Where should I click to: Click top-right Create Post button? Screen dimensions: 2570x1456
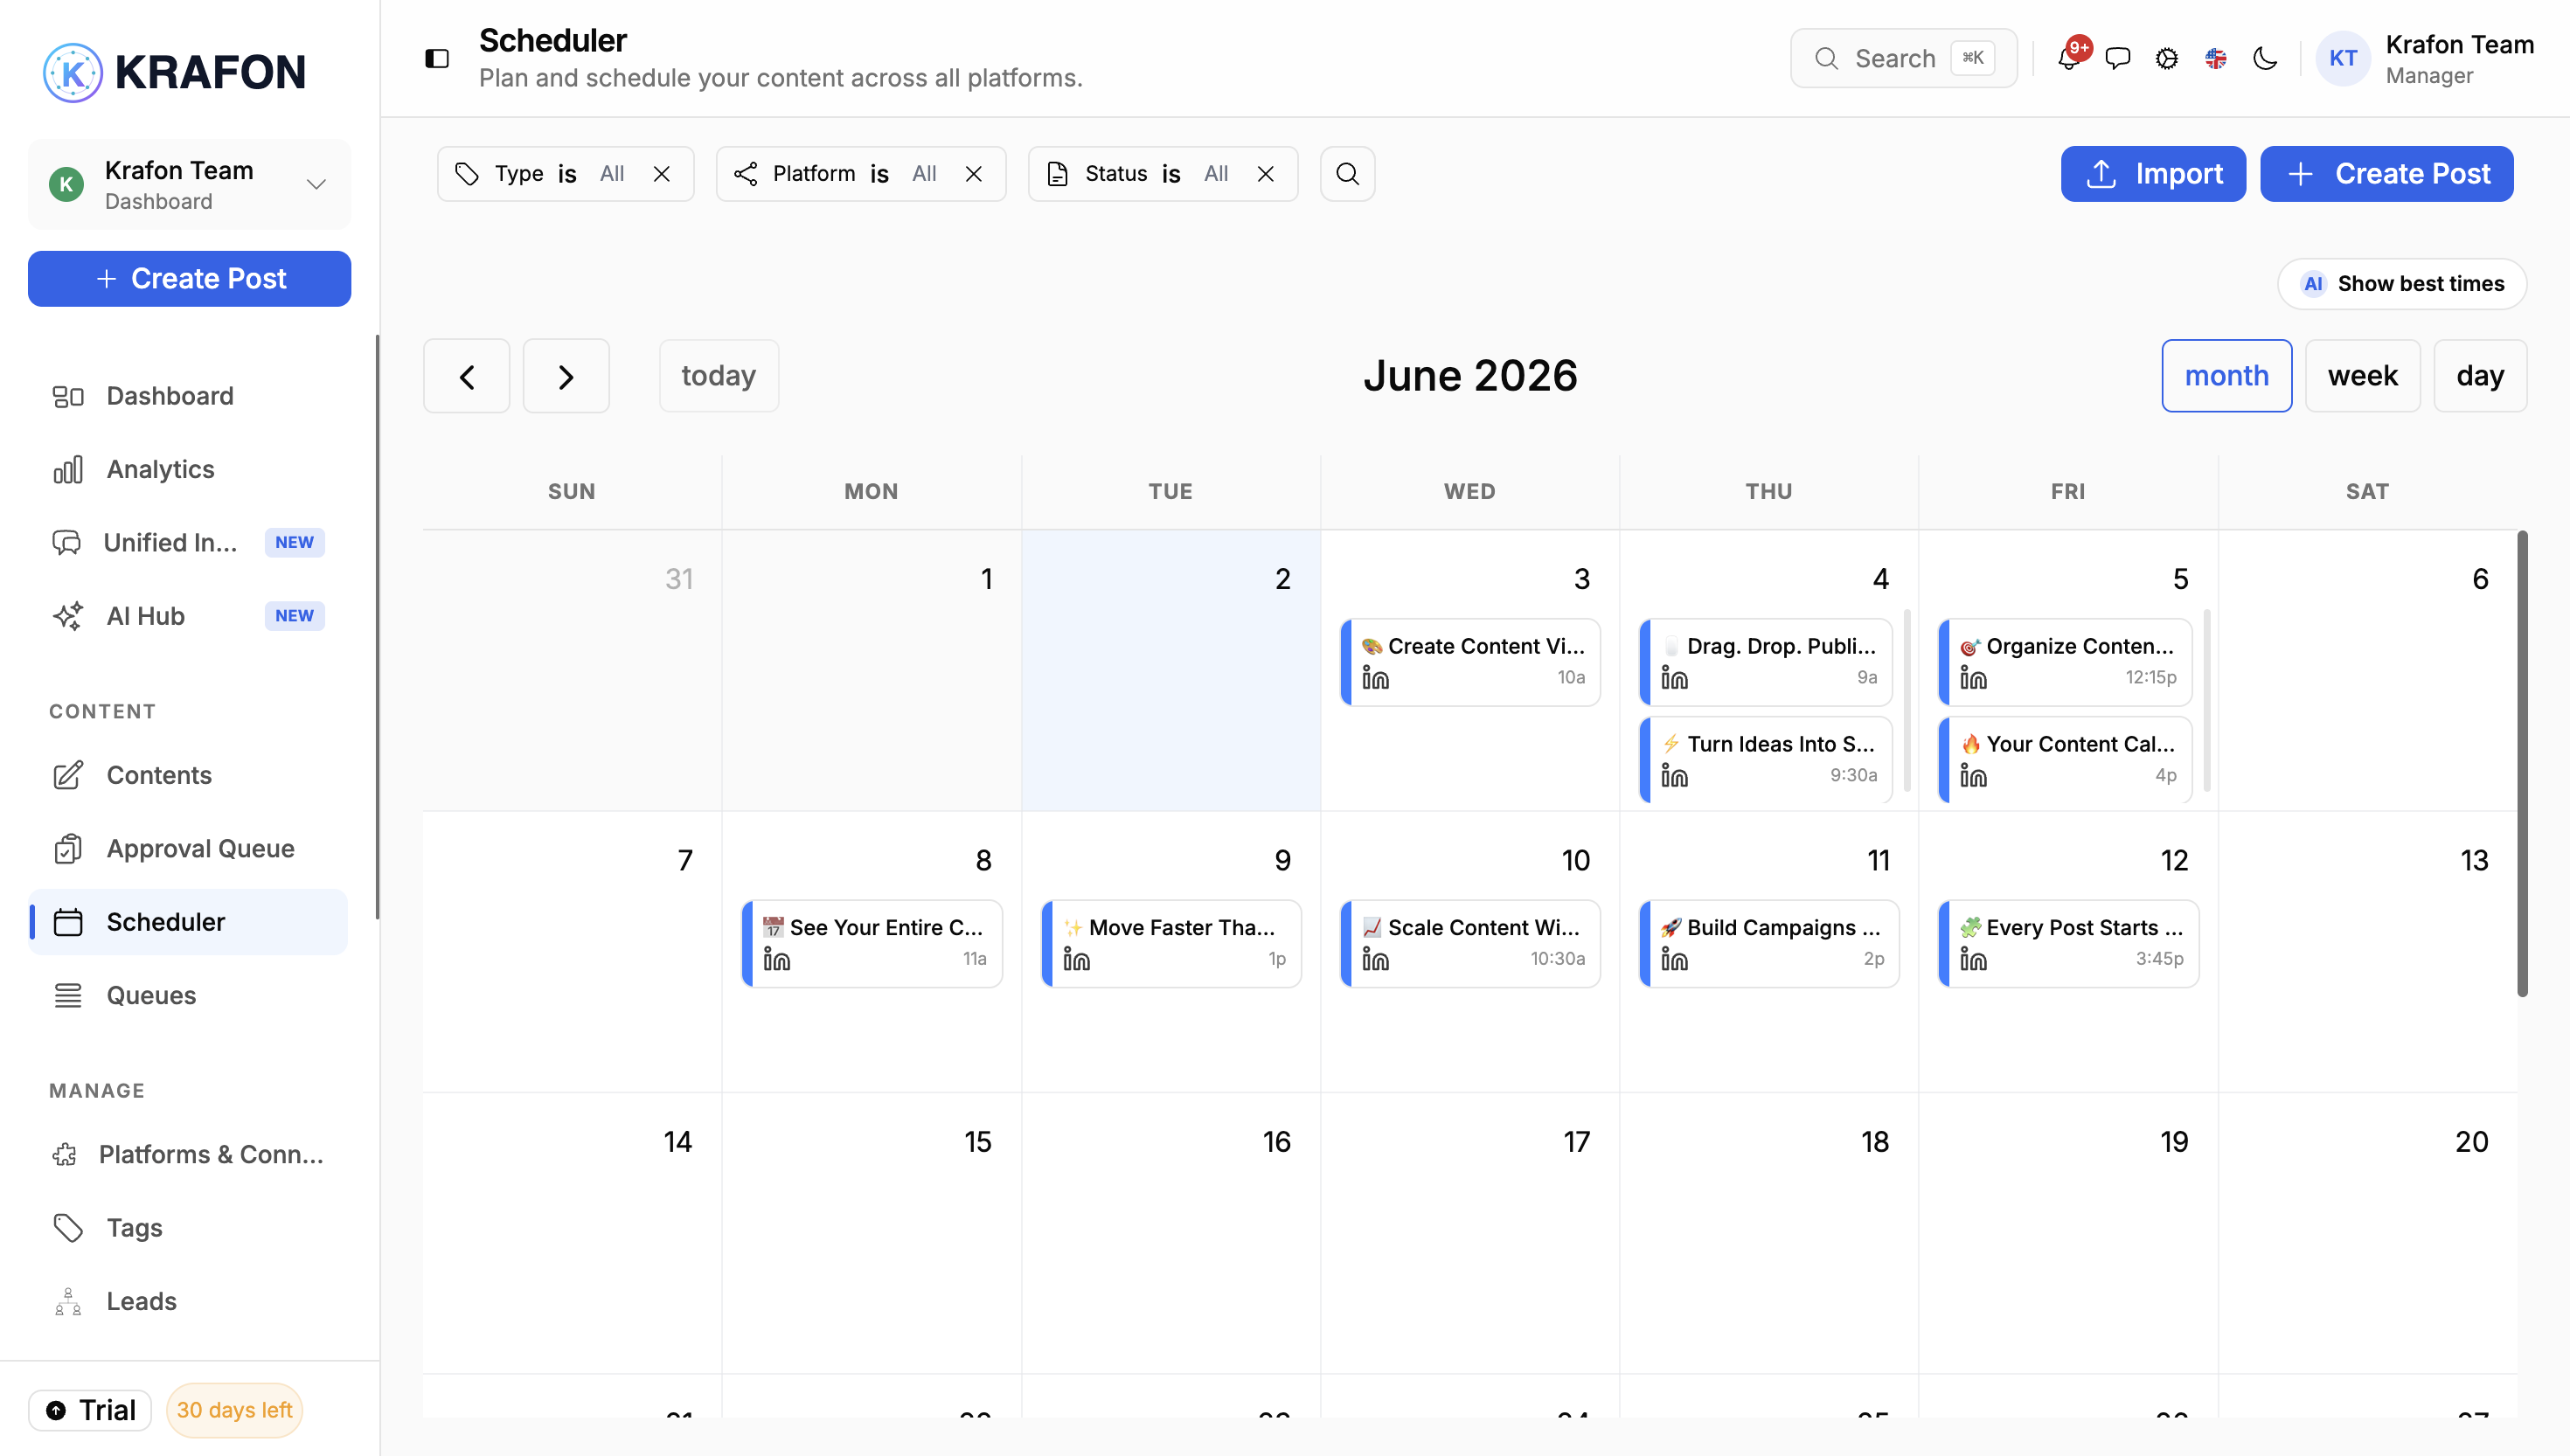point(2387,174)
